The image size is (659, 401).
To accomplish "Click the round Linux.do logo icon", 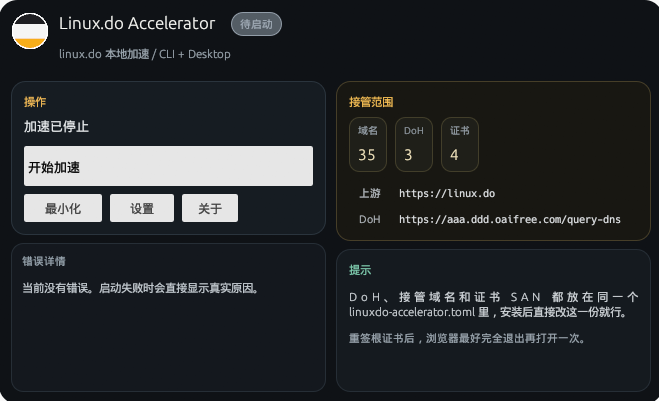I will tap(30, 31).
